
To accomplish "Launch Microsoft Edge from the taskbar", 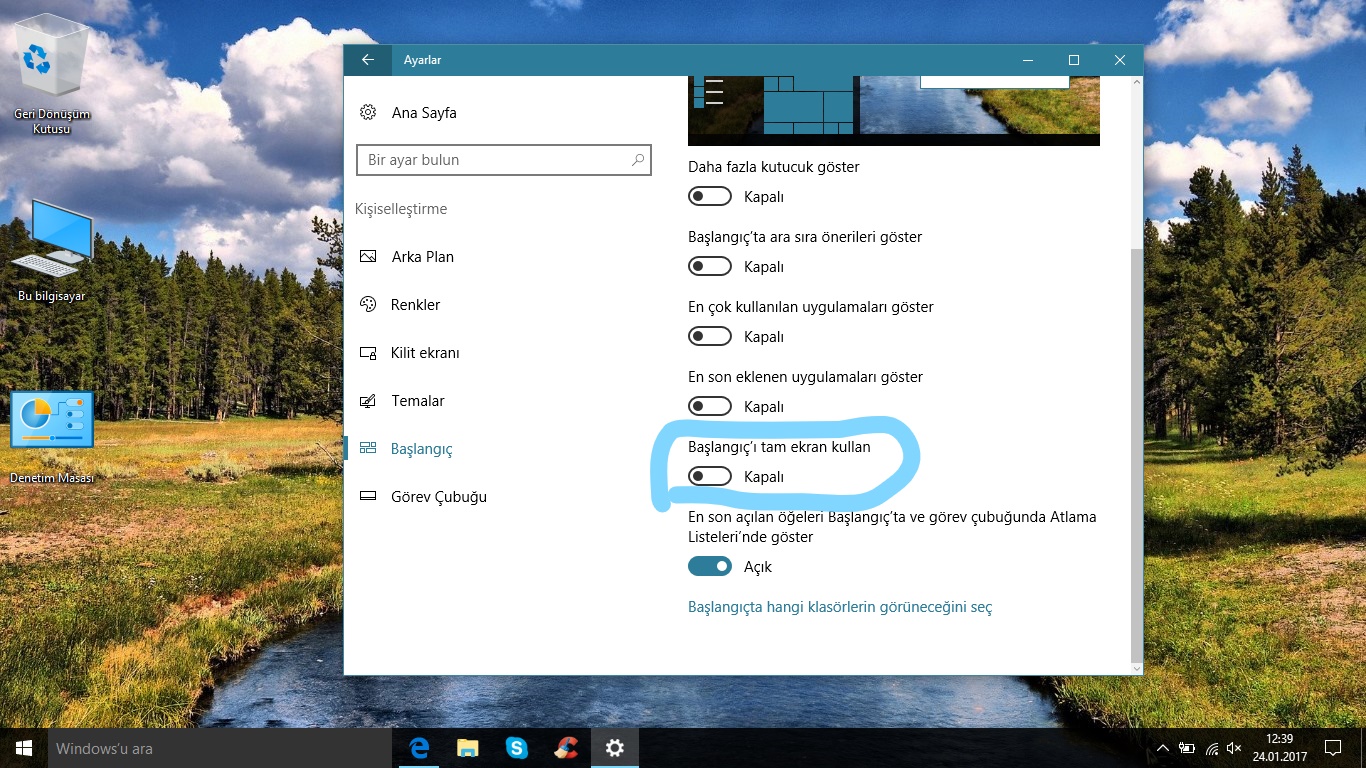I will pos(419,748).
